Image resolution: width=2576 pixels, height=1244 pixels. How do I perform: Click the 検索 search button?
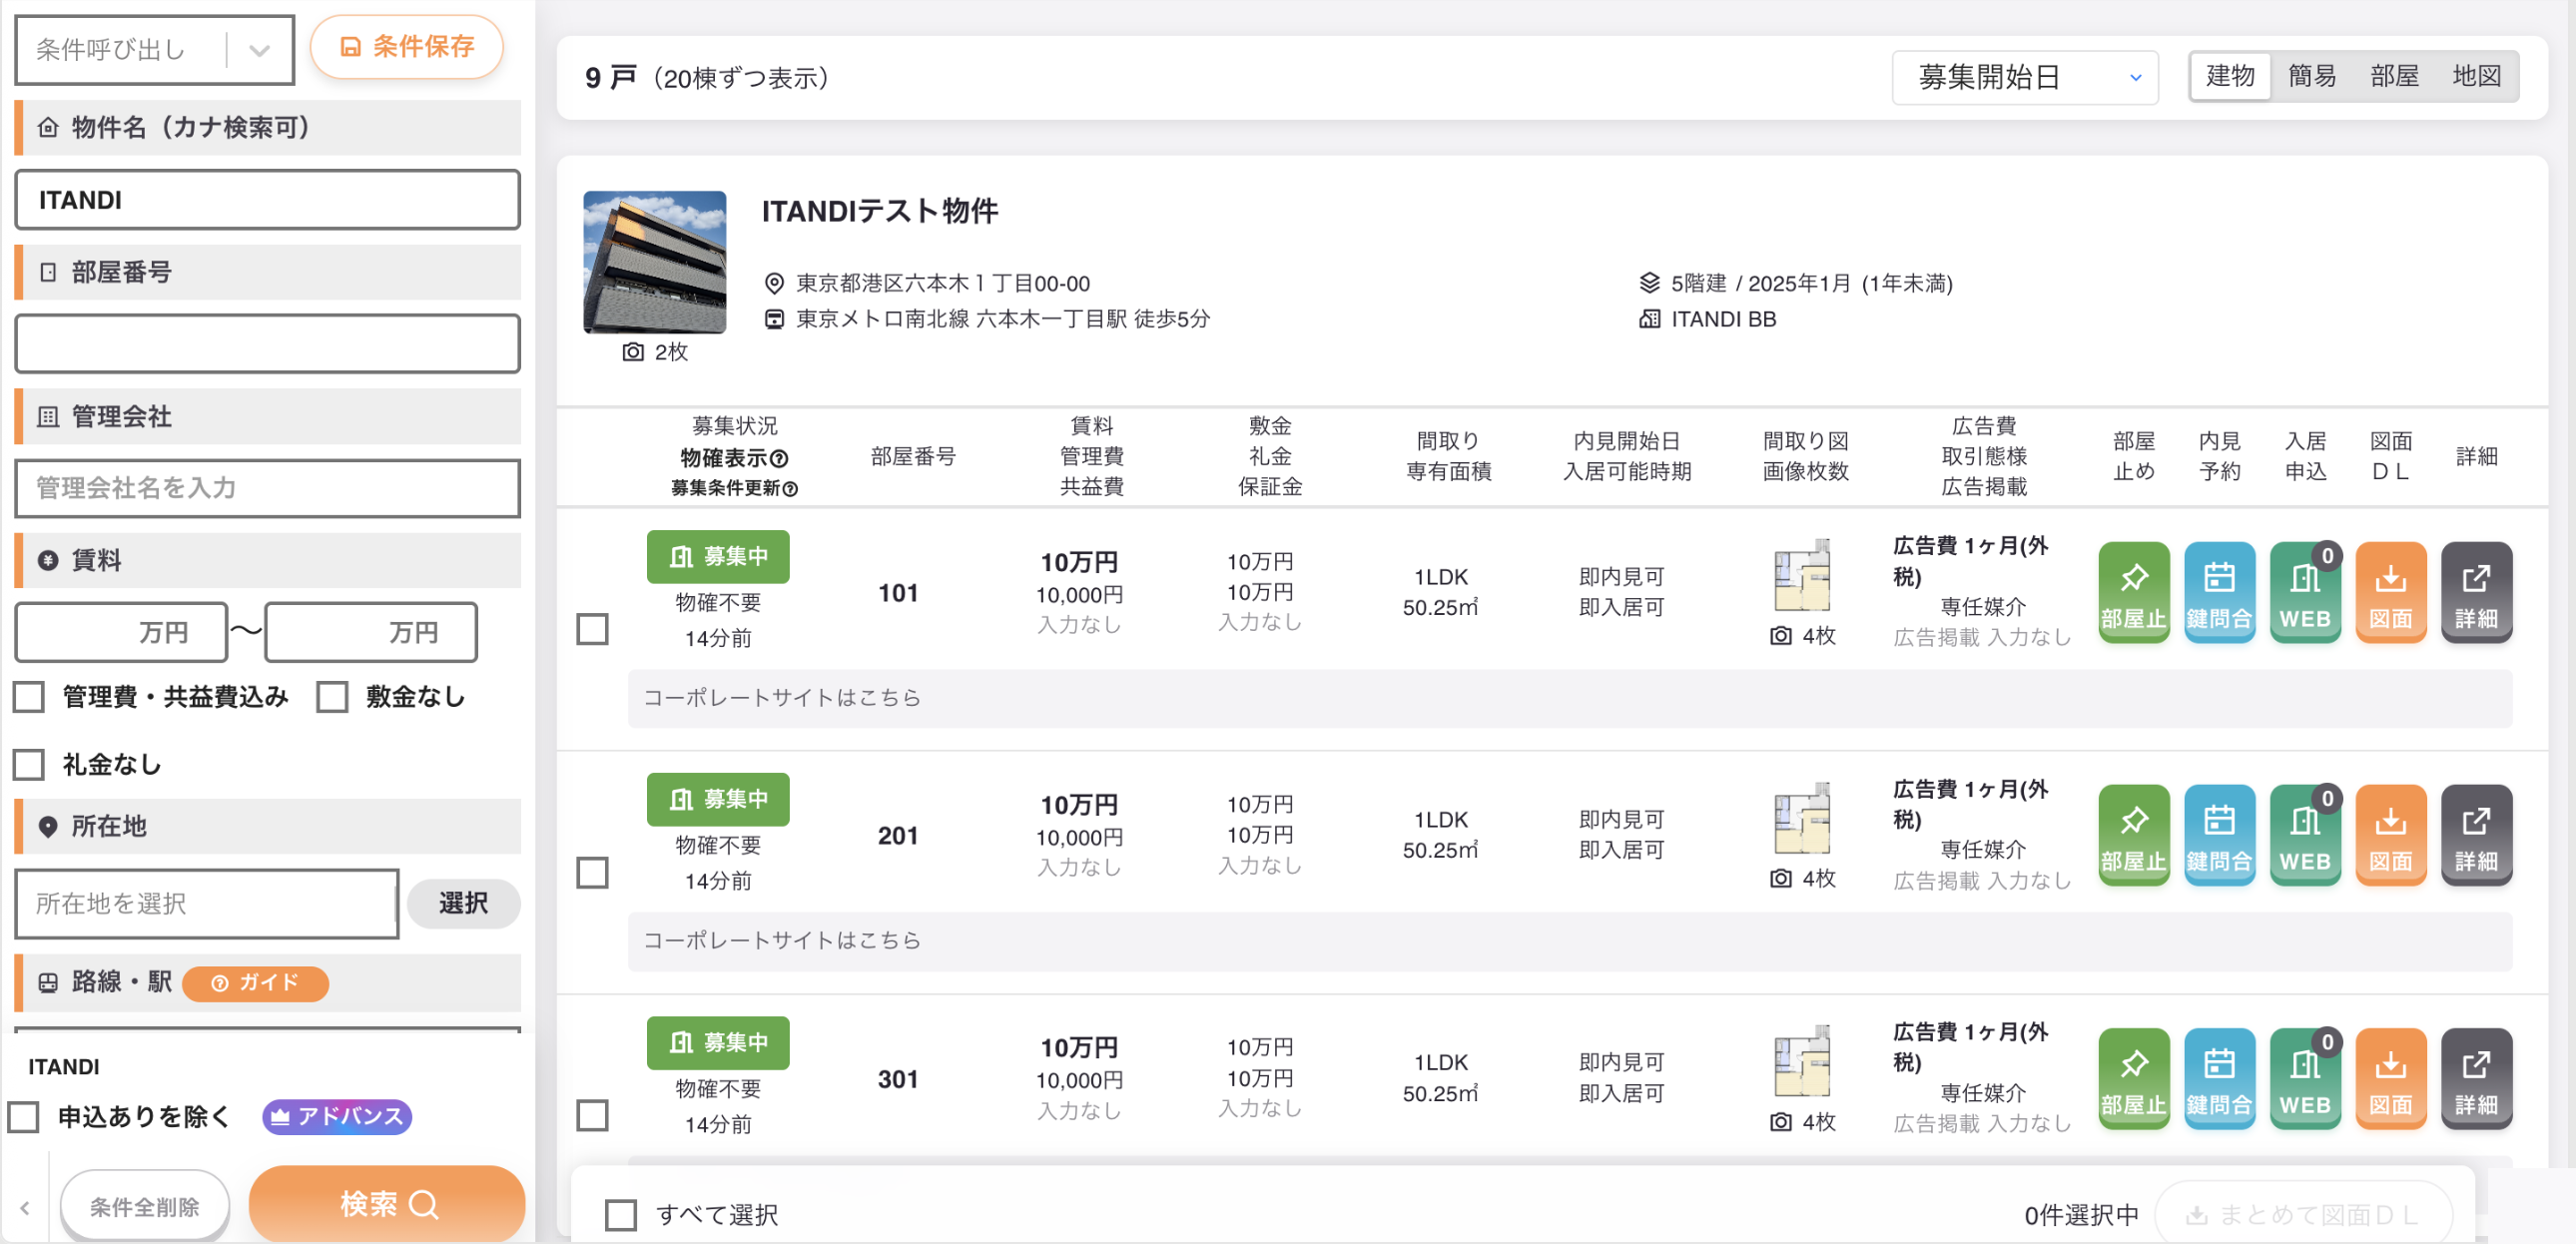[x=387, y=1204]
